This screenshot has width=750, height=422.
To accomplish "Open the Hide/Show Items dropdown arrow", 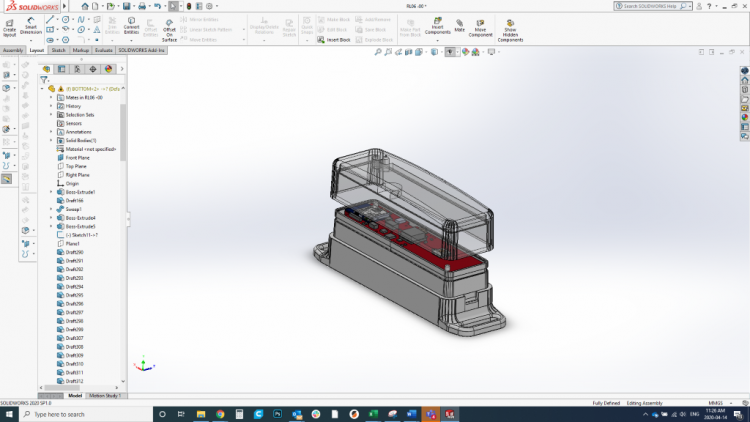I will click(458, 52).
